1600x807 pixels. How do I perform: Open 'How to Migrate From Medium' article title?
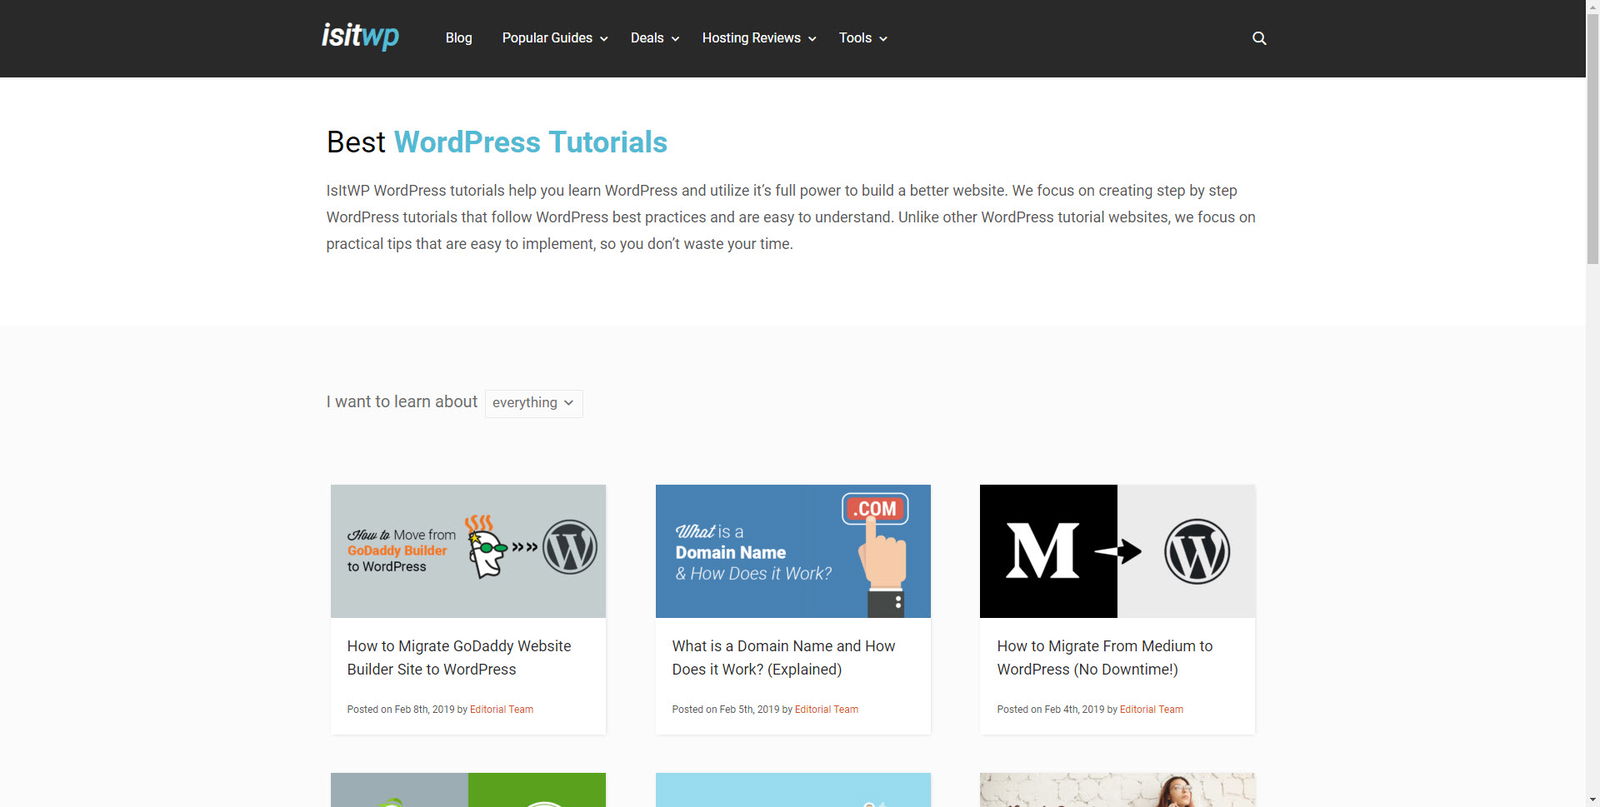tap(1105, 658)
